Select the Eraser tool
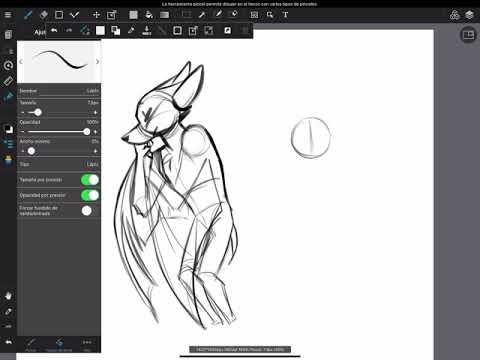The height and width of the screenshot is (360, 480). [x=43, y=15]
